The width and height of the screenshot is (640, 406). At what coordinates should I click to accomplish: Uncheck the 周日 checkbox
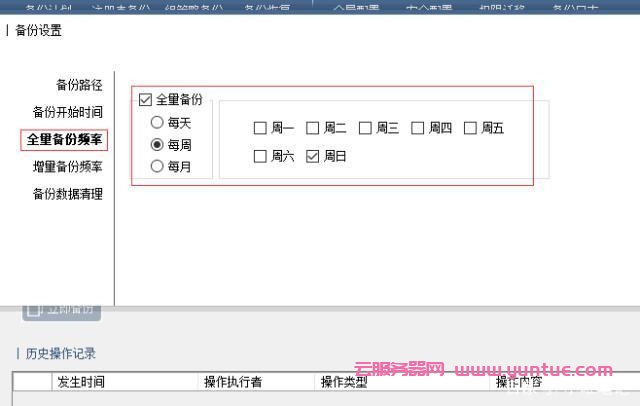click(x=312, y=157)
